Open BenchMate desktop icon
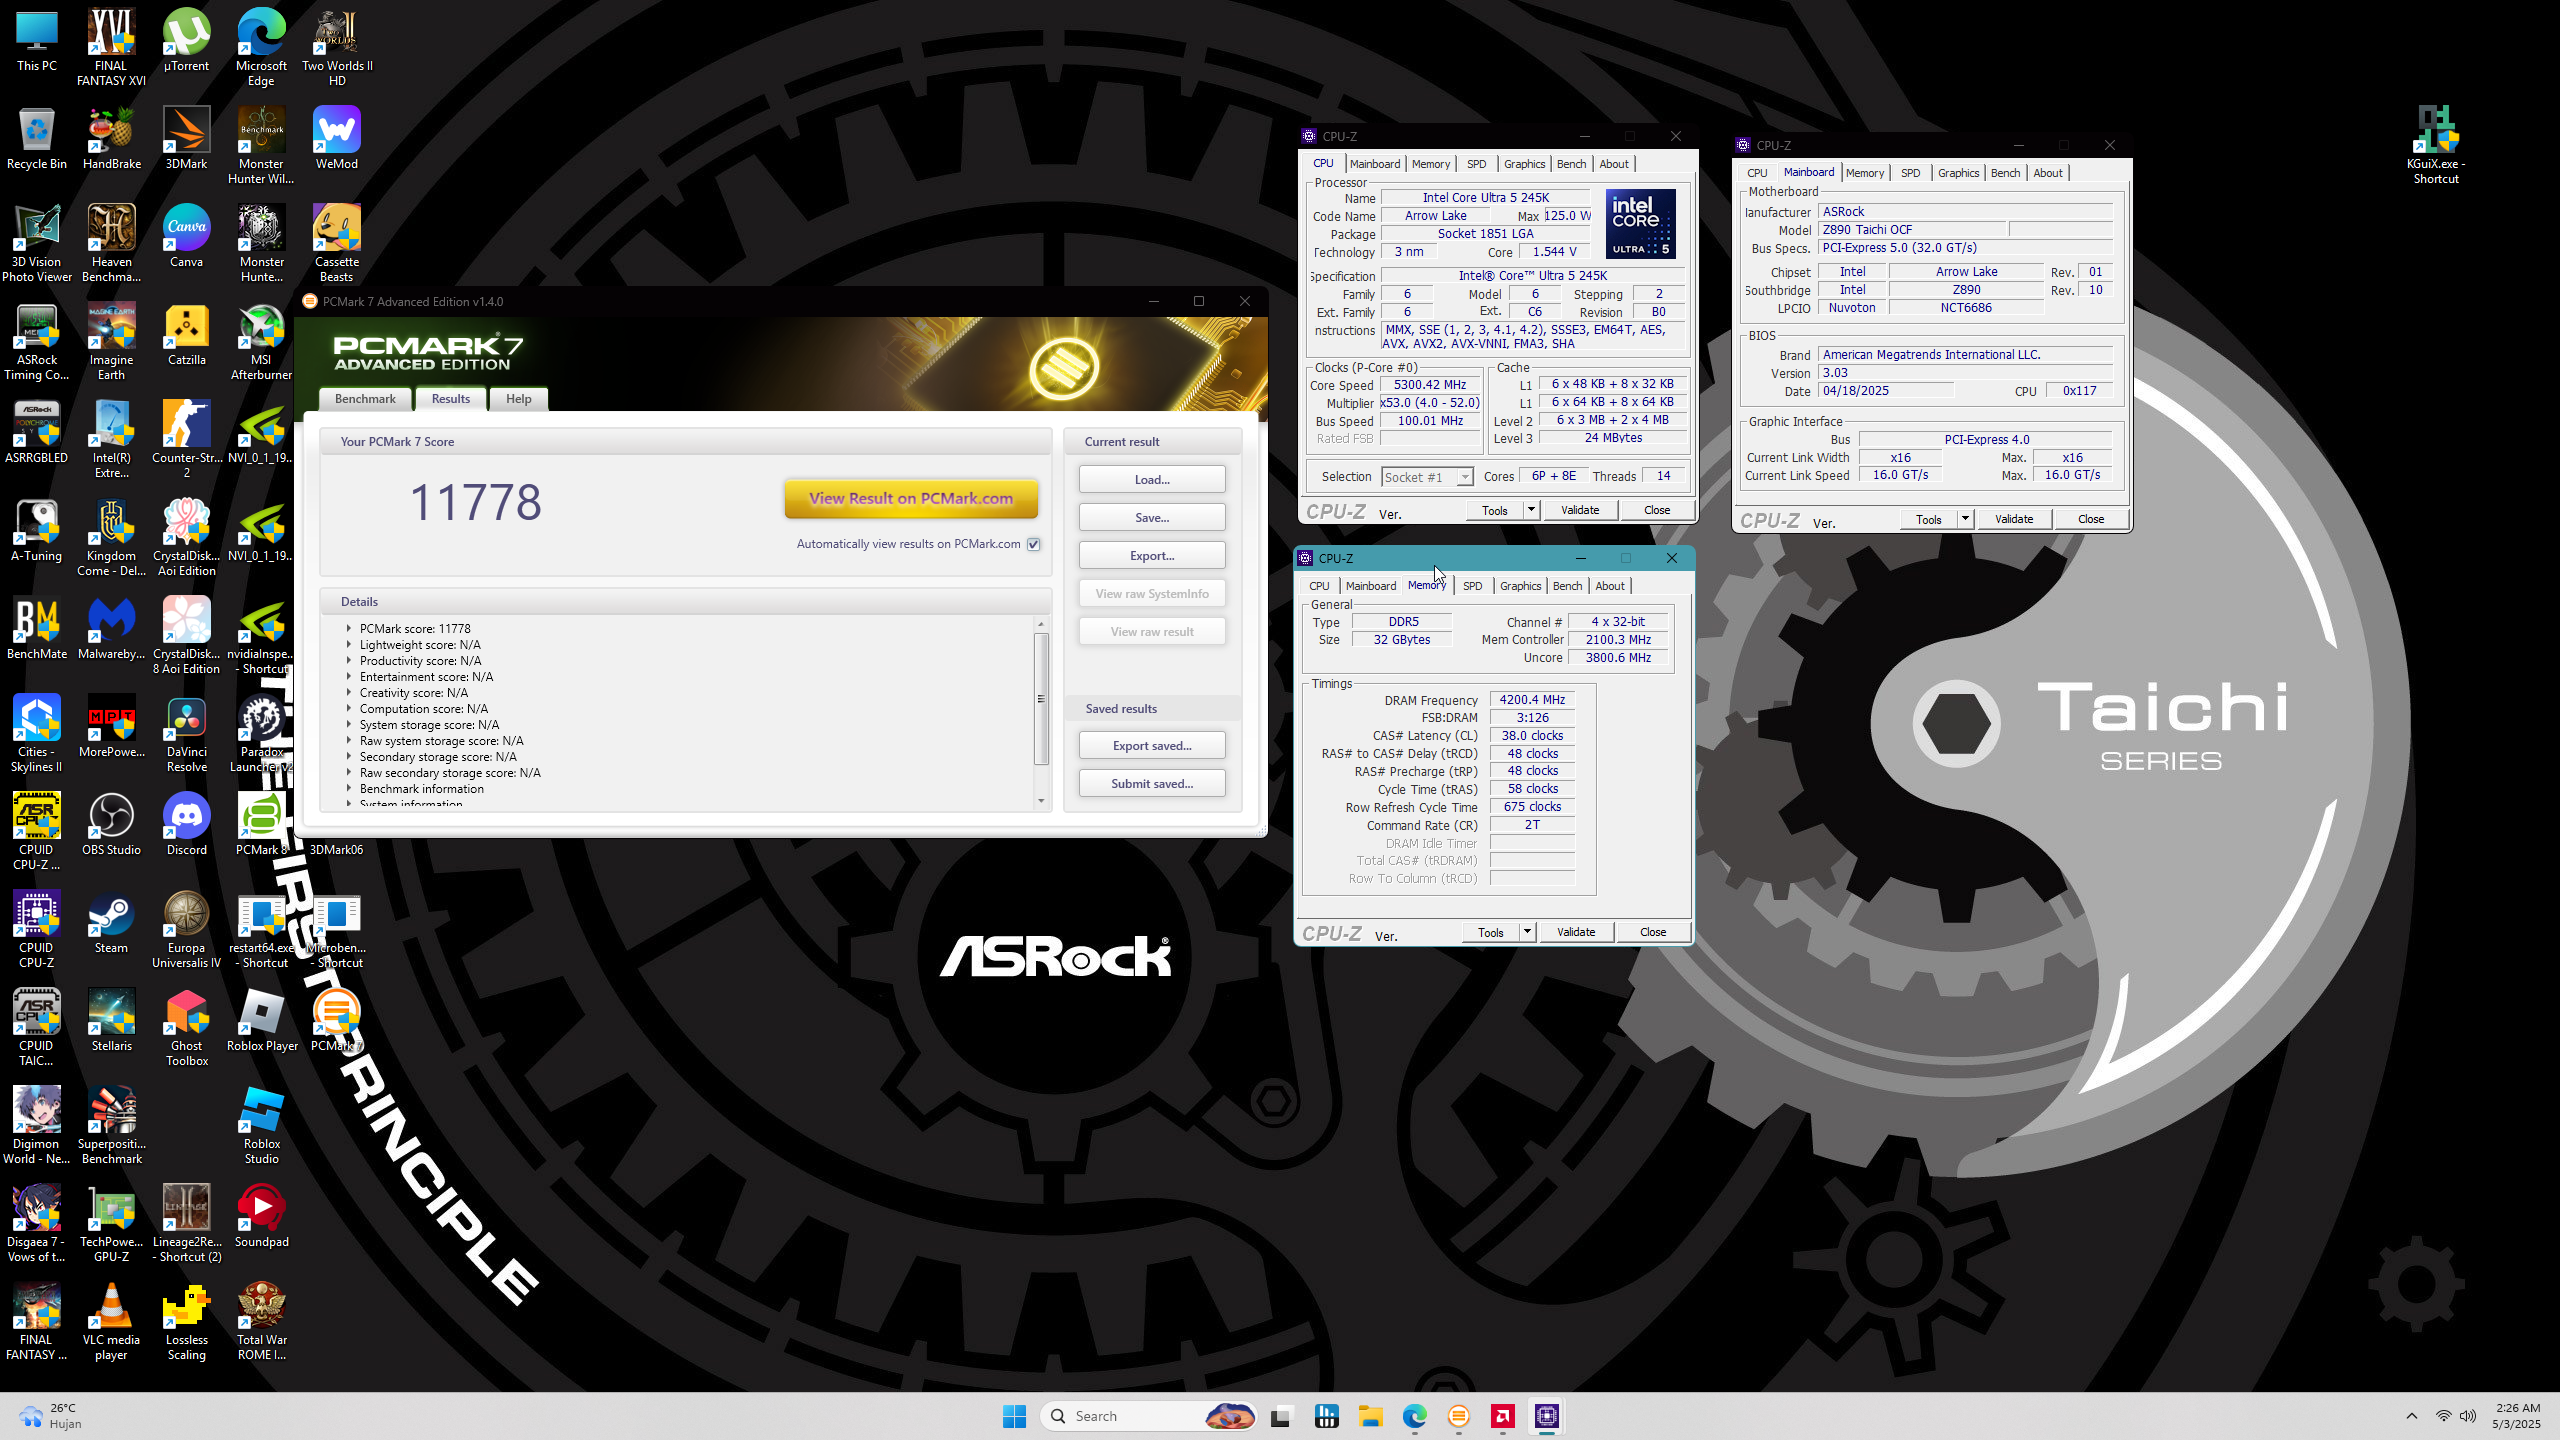The height and width of the screenshot is (1440, 2560). coord(37,628)
